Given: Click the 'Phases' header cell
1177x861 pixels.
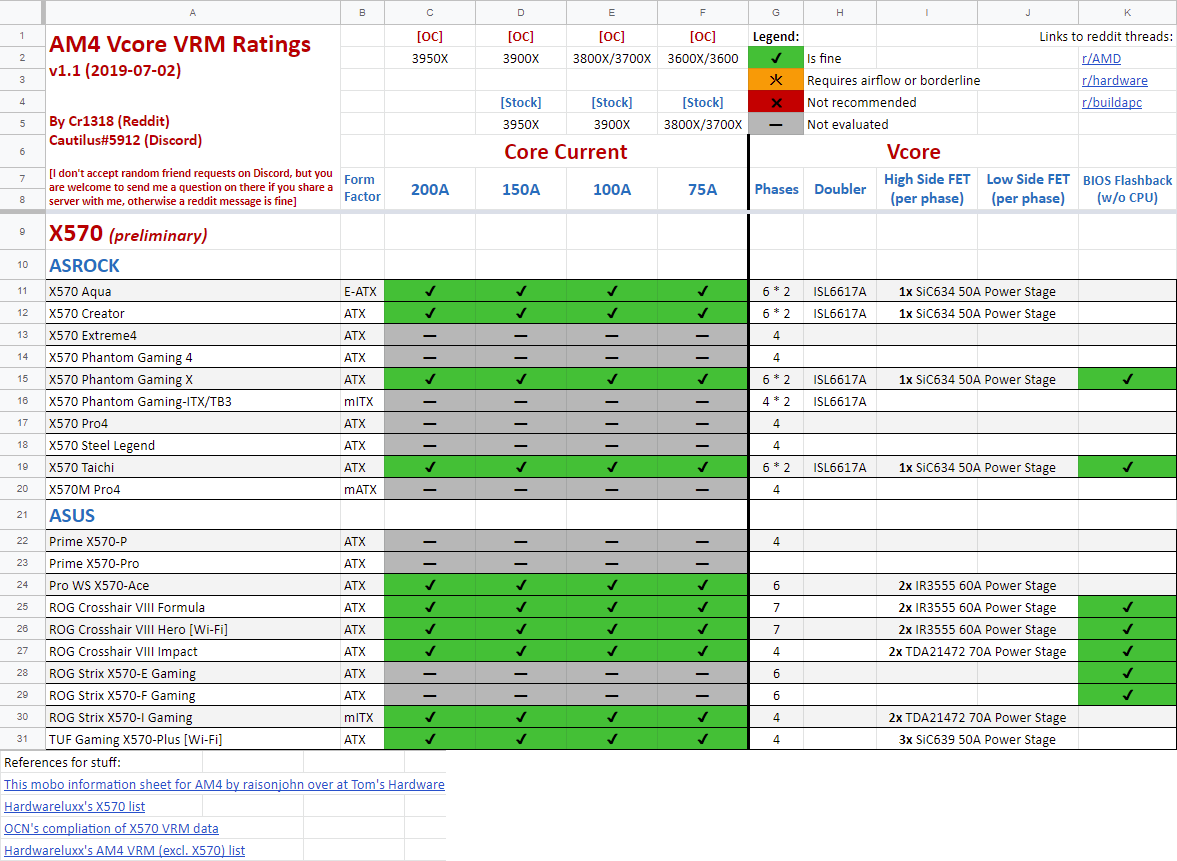Looking at the screenshot, I should 776,189.
